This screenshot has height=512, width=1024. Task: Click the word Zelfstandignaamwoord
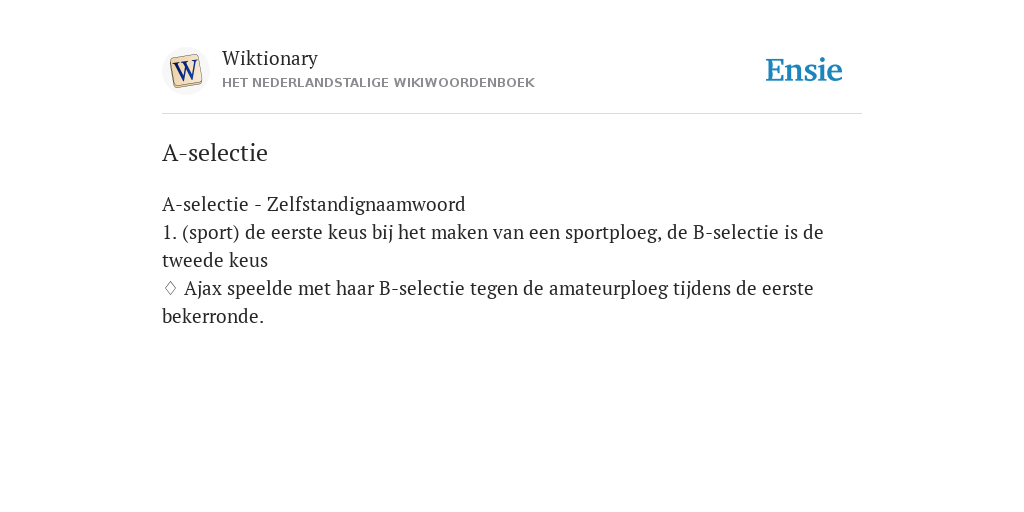(x=366, y=204)
